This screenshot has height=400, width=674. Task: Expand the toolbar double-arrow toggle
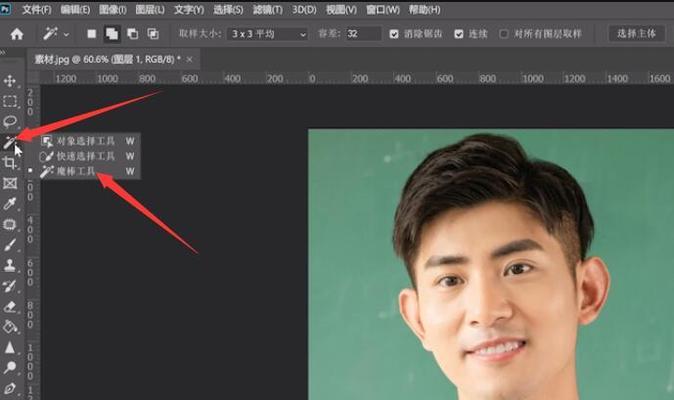[3, 52]
